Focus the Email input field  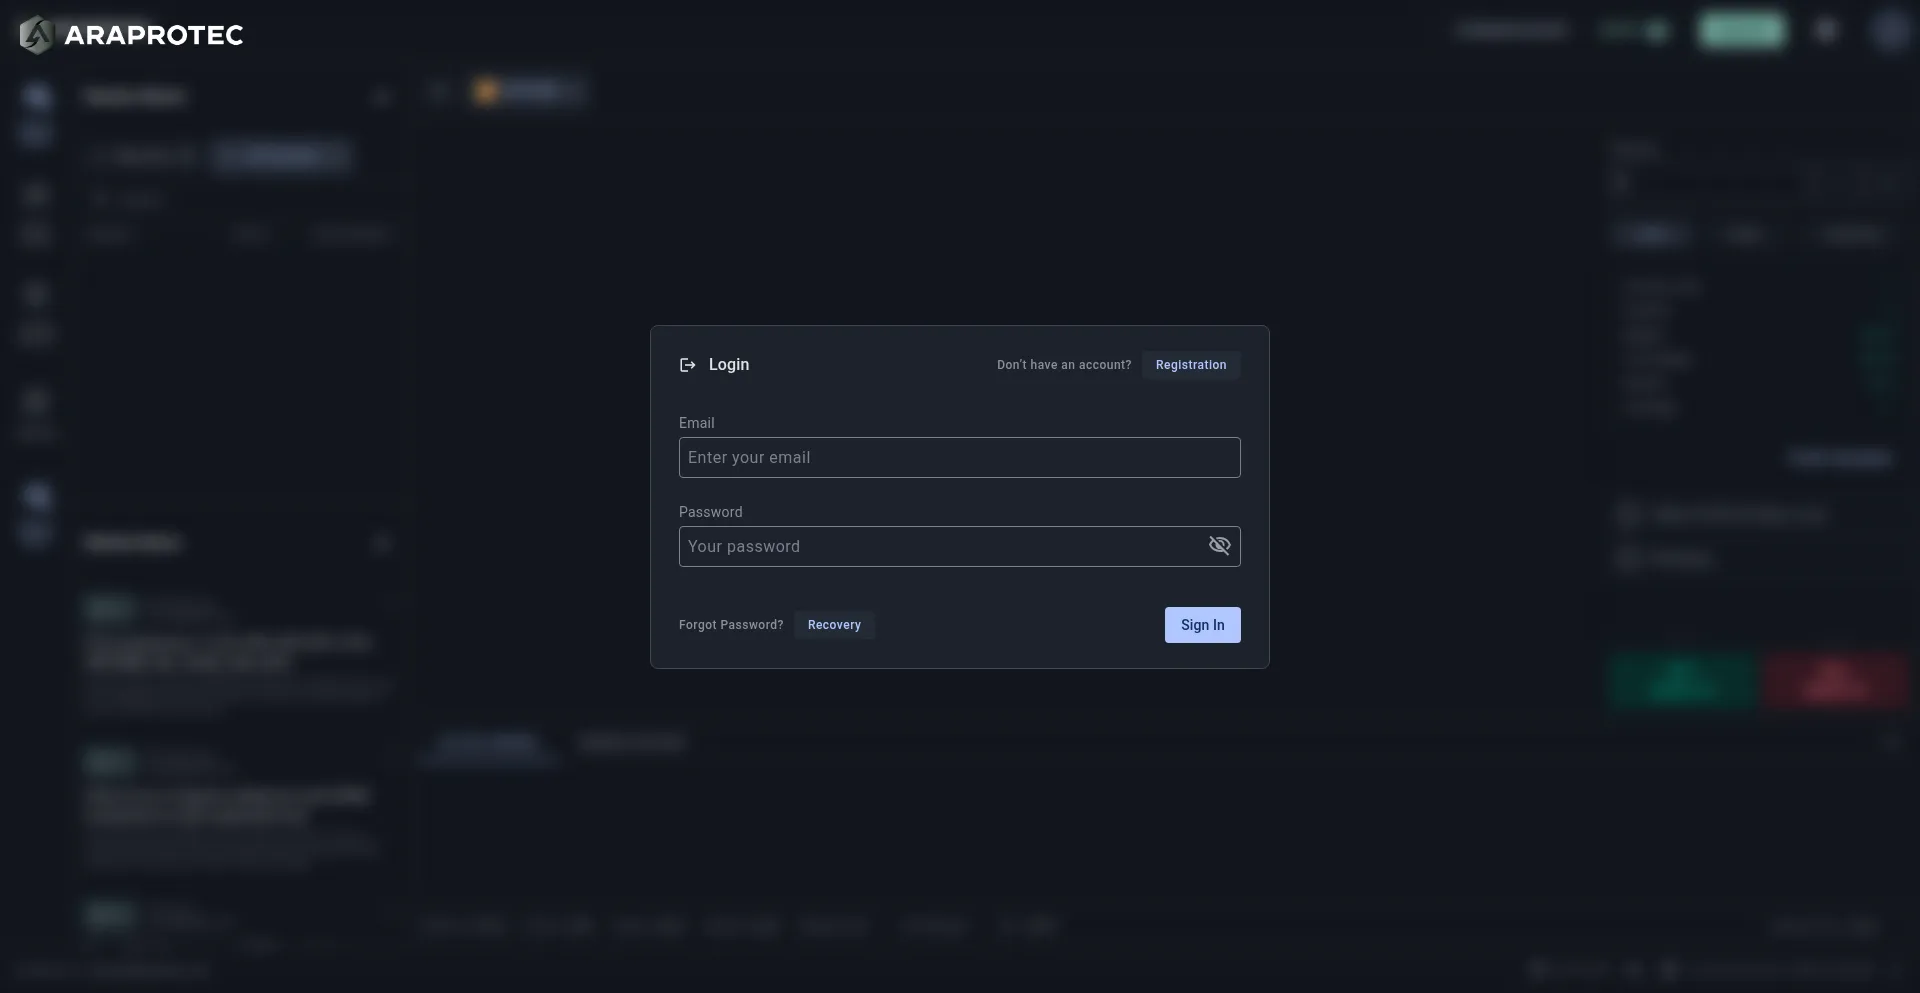[959, 458]
